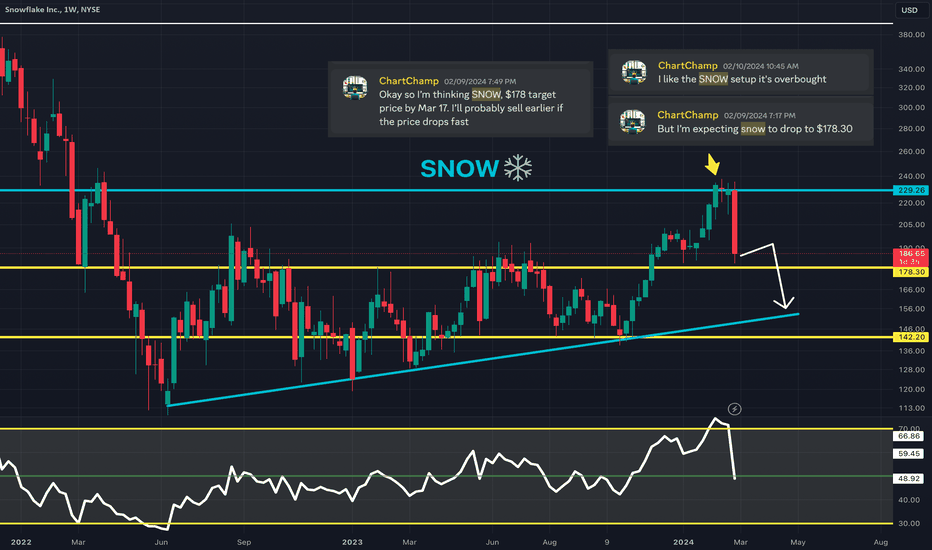Click the 66.86 RSI value label
Viewport: 932px width, 550px height.
point(909,436)
